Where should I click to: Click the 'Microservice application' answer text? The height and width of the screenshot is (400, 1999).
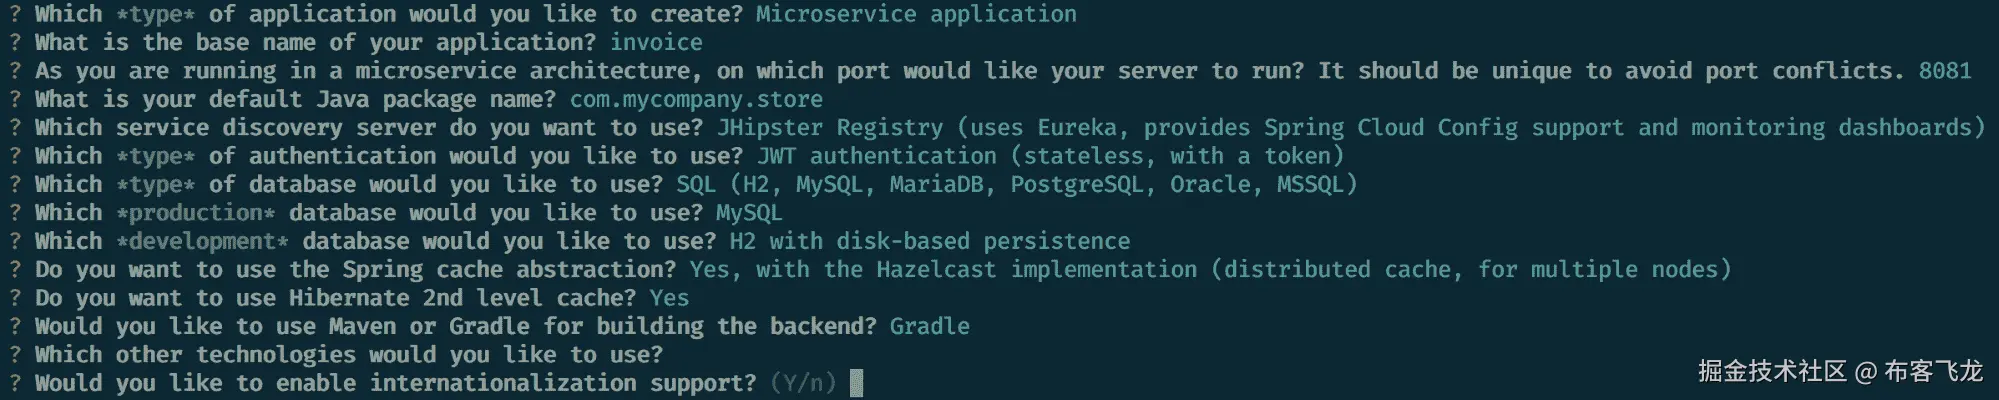[916, 14]
